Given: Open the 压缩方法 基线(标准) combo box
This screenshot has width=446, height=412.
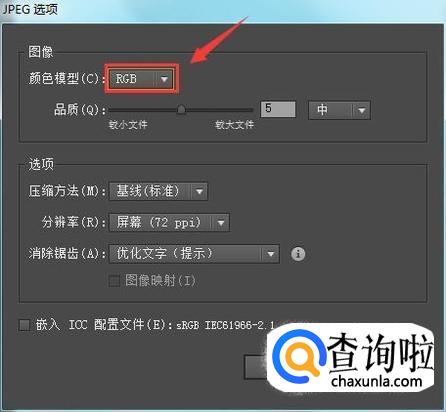Looking at the screenshot, I should click(x=158, y=192).
